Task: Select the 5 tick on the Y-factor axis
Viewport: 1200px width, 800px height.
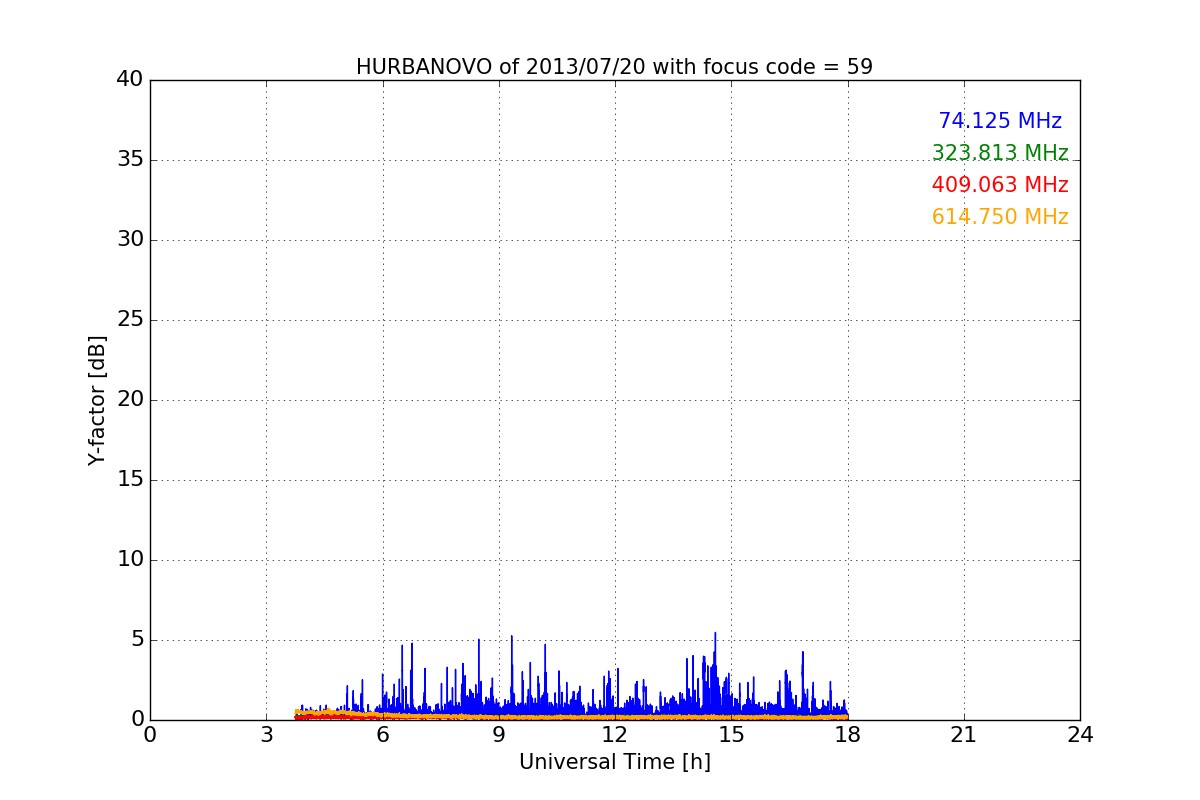Action: (137, 640)
